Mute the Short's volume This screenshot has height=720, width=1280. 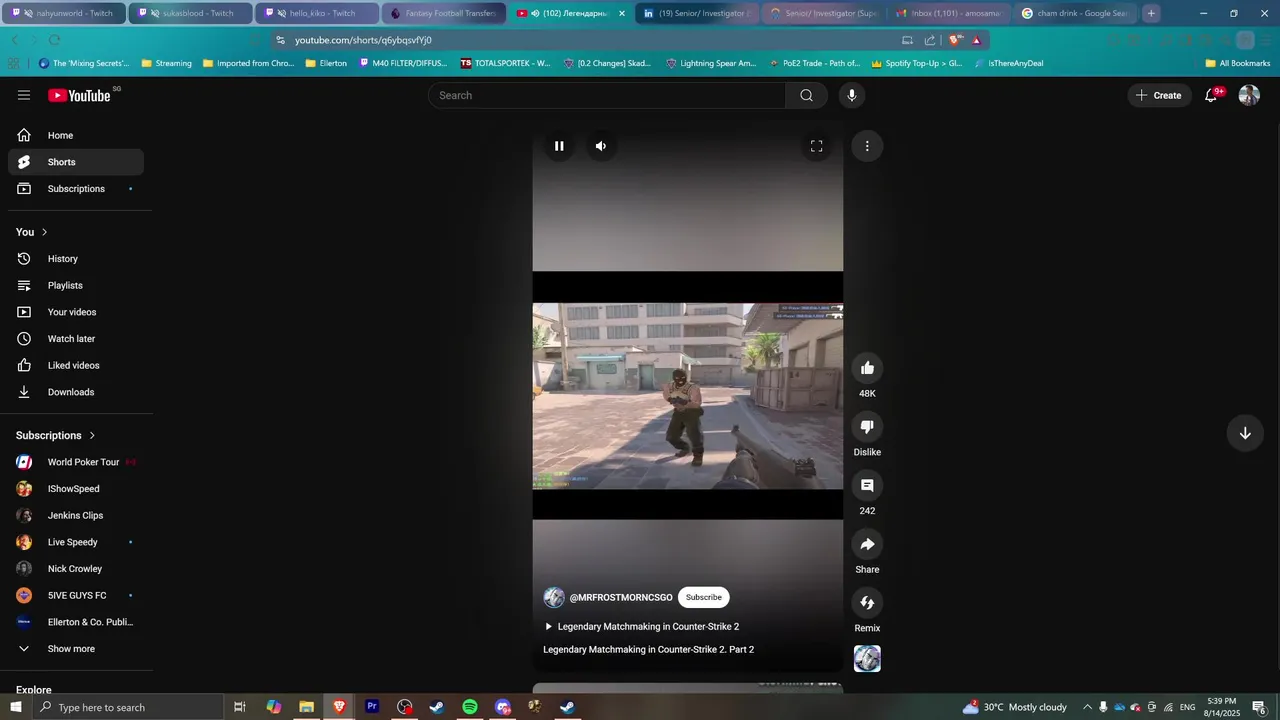click(600, 146)
